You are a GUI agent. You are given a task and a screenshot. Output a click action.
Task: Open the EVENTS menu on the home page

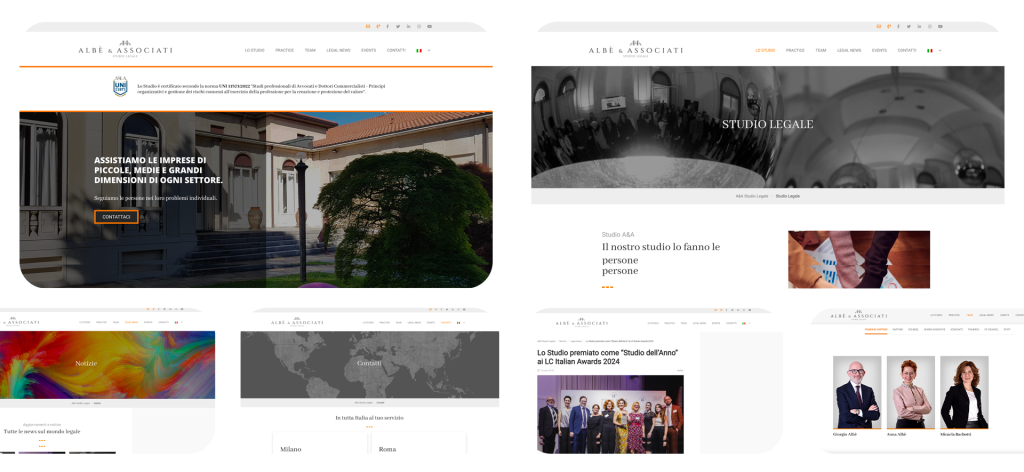(368, 50)
